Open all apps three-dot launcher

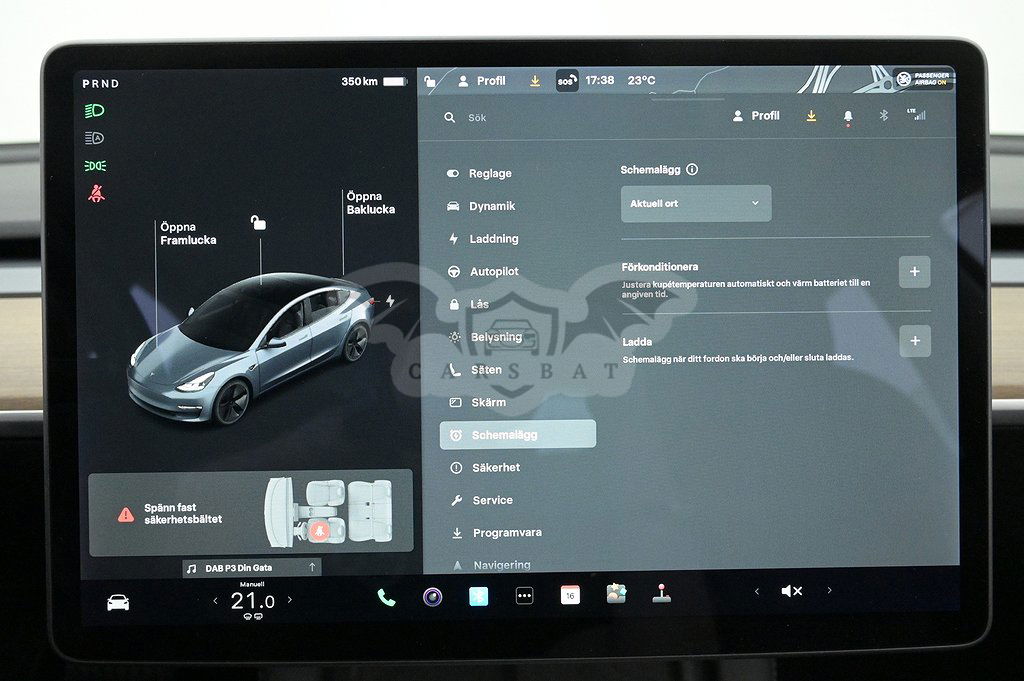524,596
